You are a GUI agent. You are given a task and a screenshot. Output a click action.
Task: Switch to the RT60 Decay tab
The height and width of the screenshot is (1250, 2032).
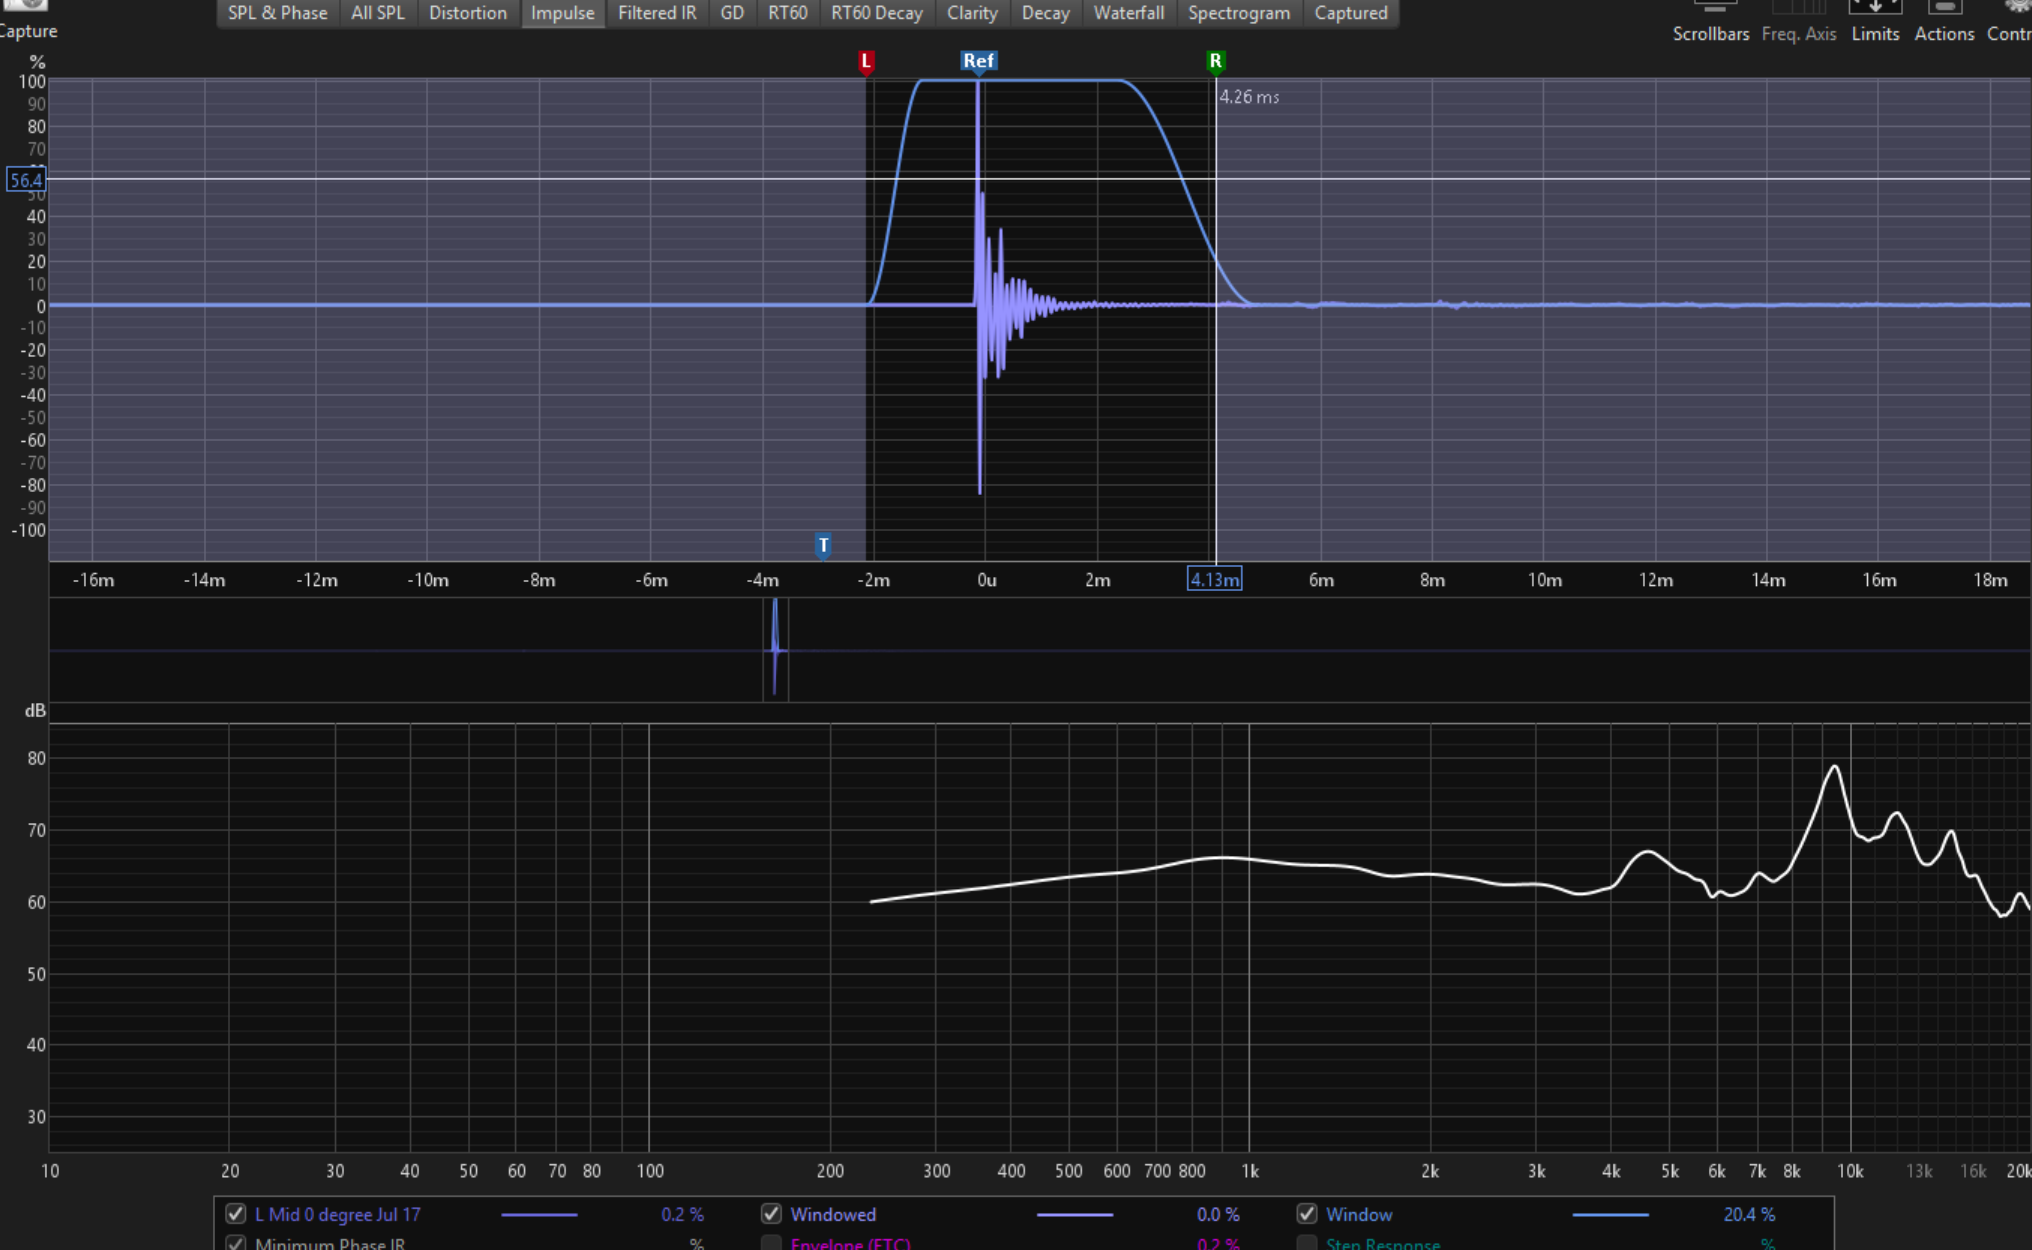click(877, 13)
